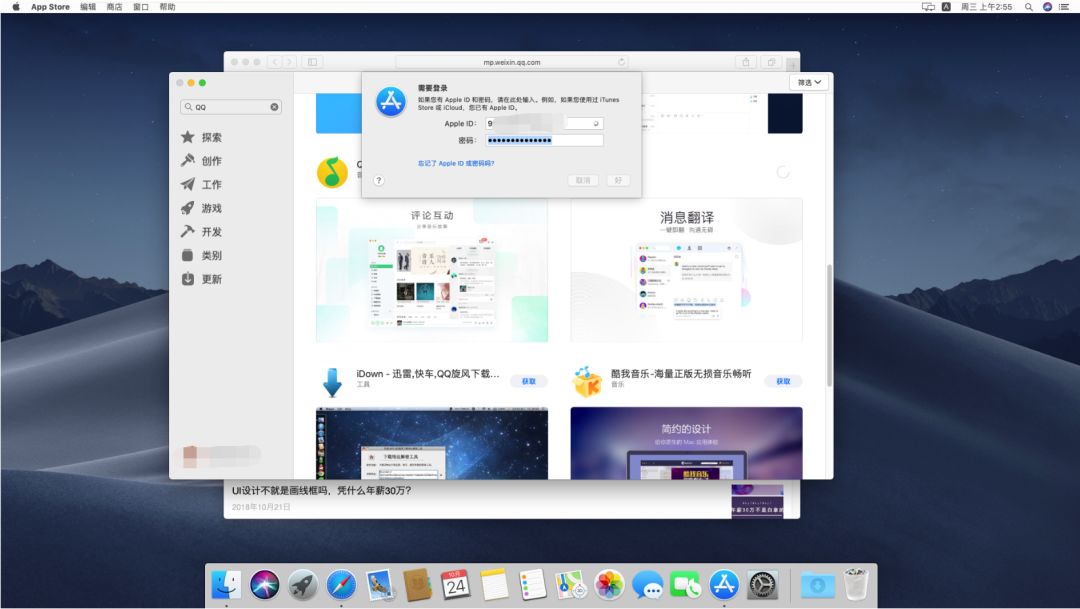1080x609 pixels.
Task: Open the 工作 (Work) sidebar section
Action: (202, 184)
